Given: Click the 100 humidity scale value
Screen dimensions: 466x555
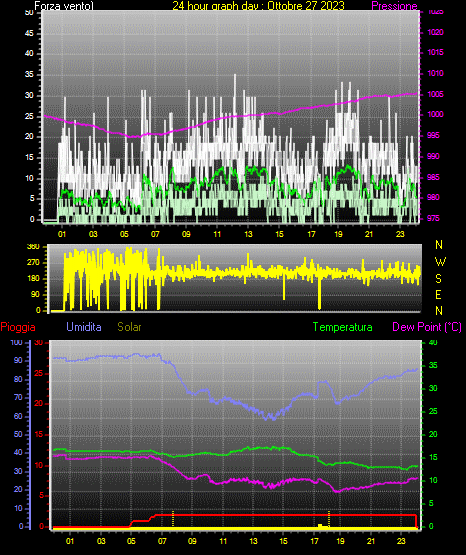Looking at the screenshot, I should 16,342.
